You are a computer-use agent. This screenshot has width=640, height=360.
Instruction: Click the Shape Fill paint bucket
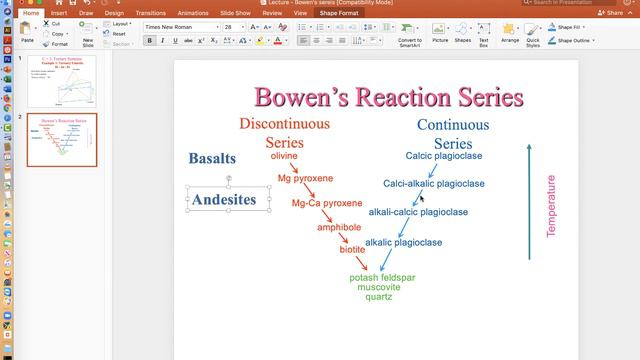[552, 27]
